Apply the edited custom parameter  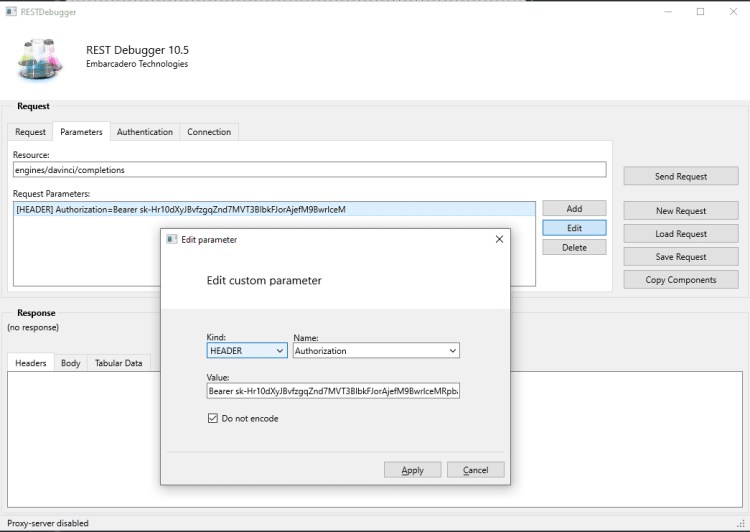(412, 470)
